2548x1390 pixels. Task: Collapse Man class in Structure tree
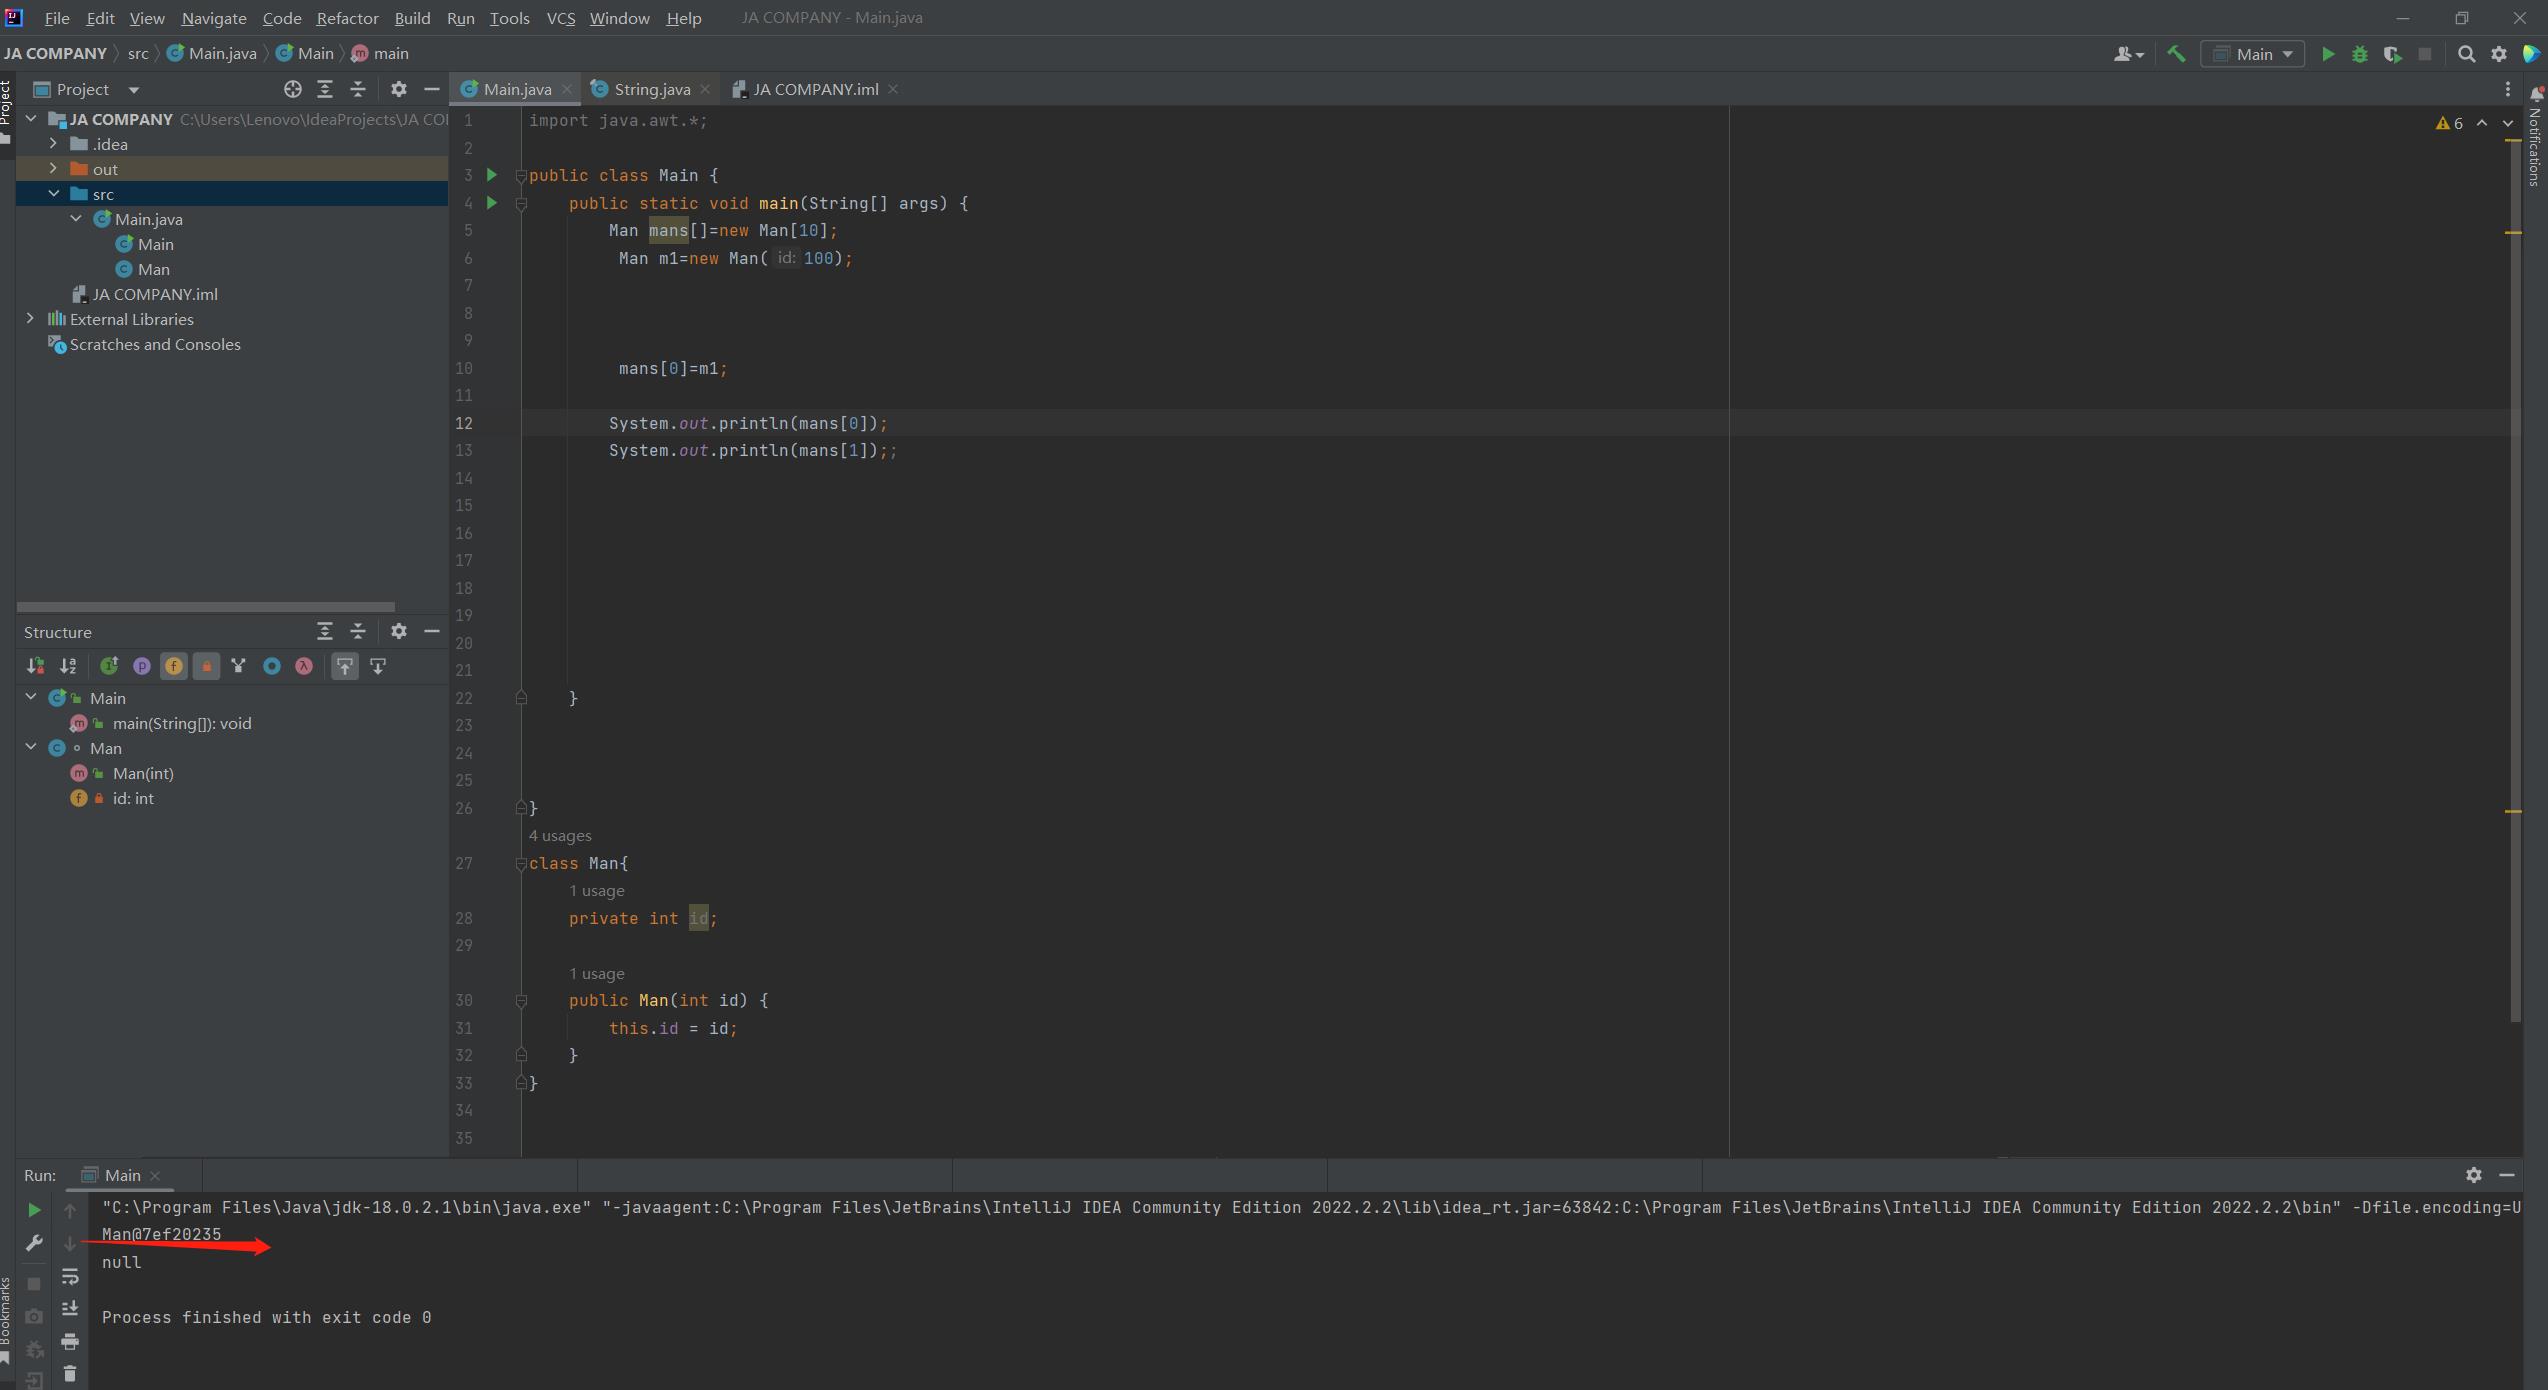coord(31,747)
